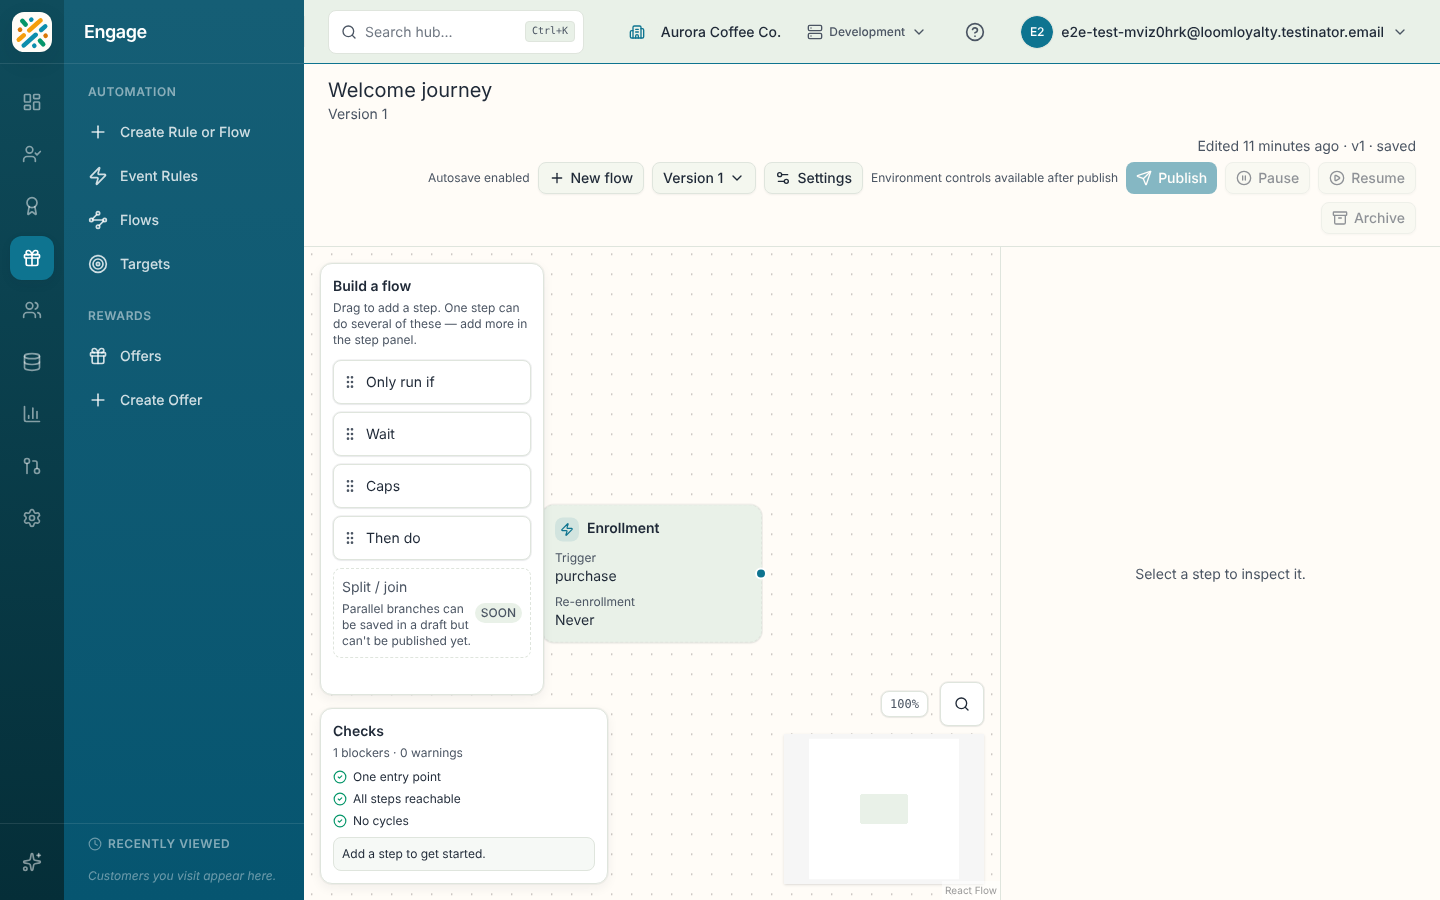The image size is (1440, 900).
Task: Click the Archive button
Action: pos(1368,218)
